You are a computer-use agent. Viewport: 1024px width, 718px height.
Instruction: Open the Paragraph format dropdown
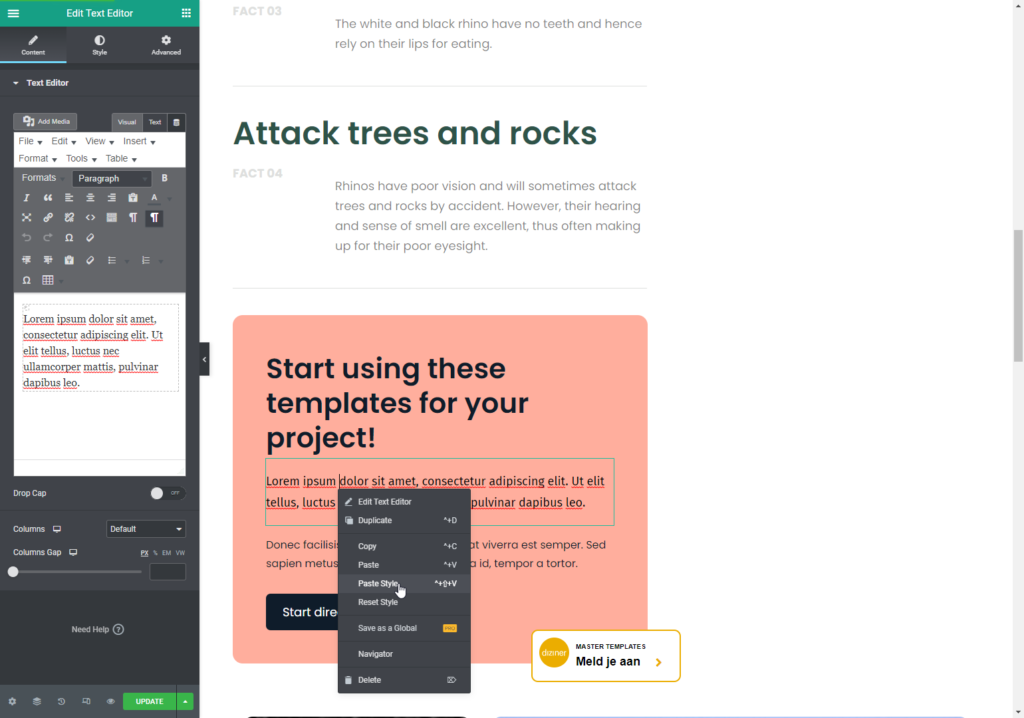click(x=111, y=178)
